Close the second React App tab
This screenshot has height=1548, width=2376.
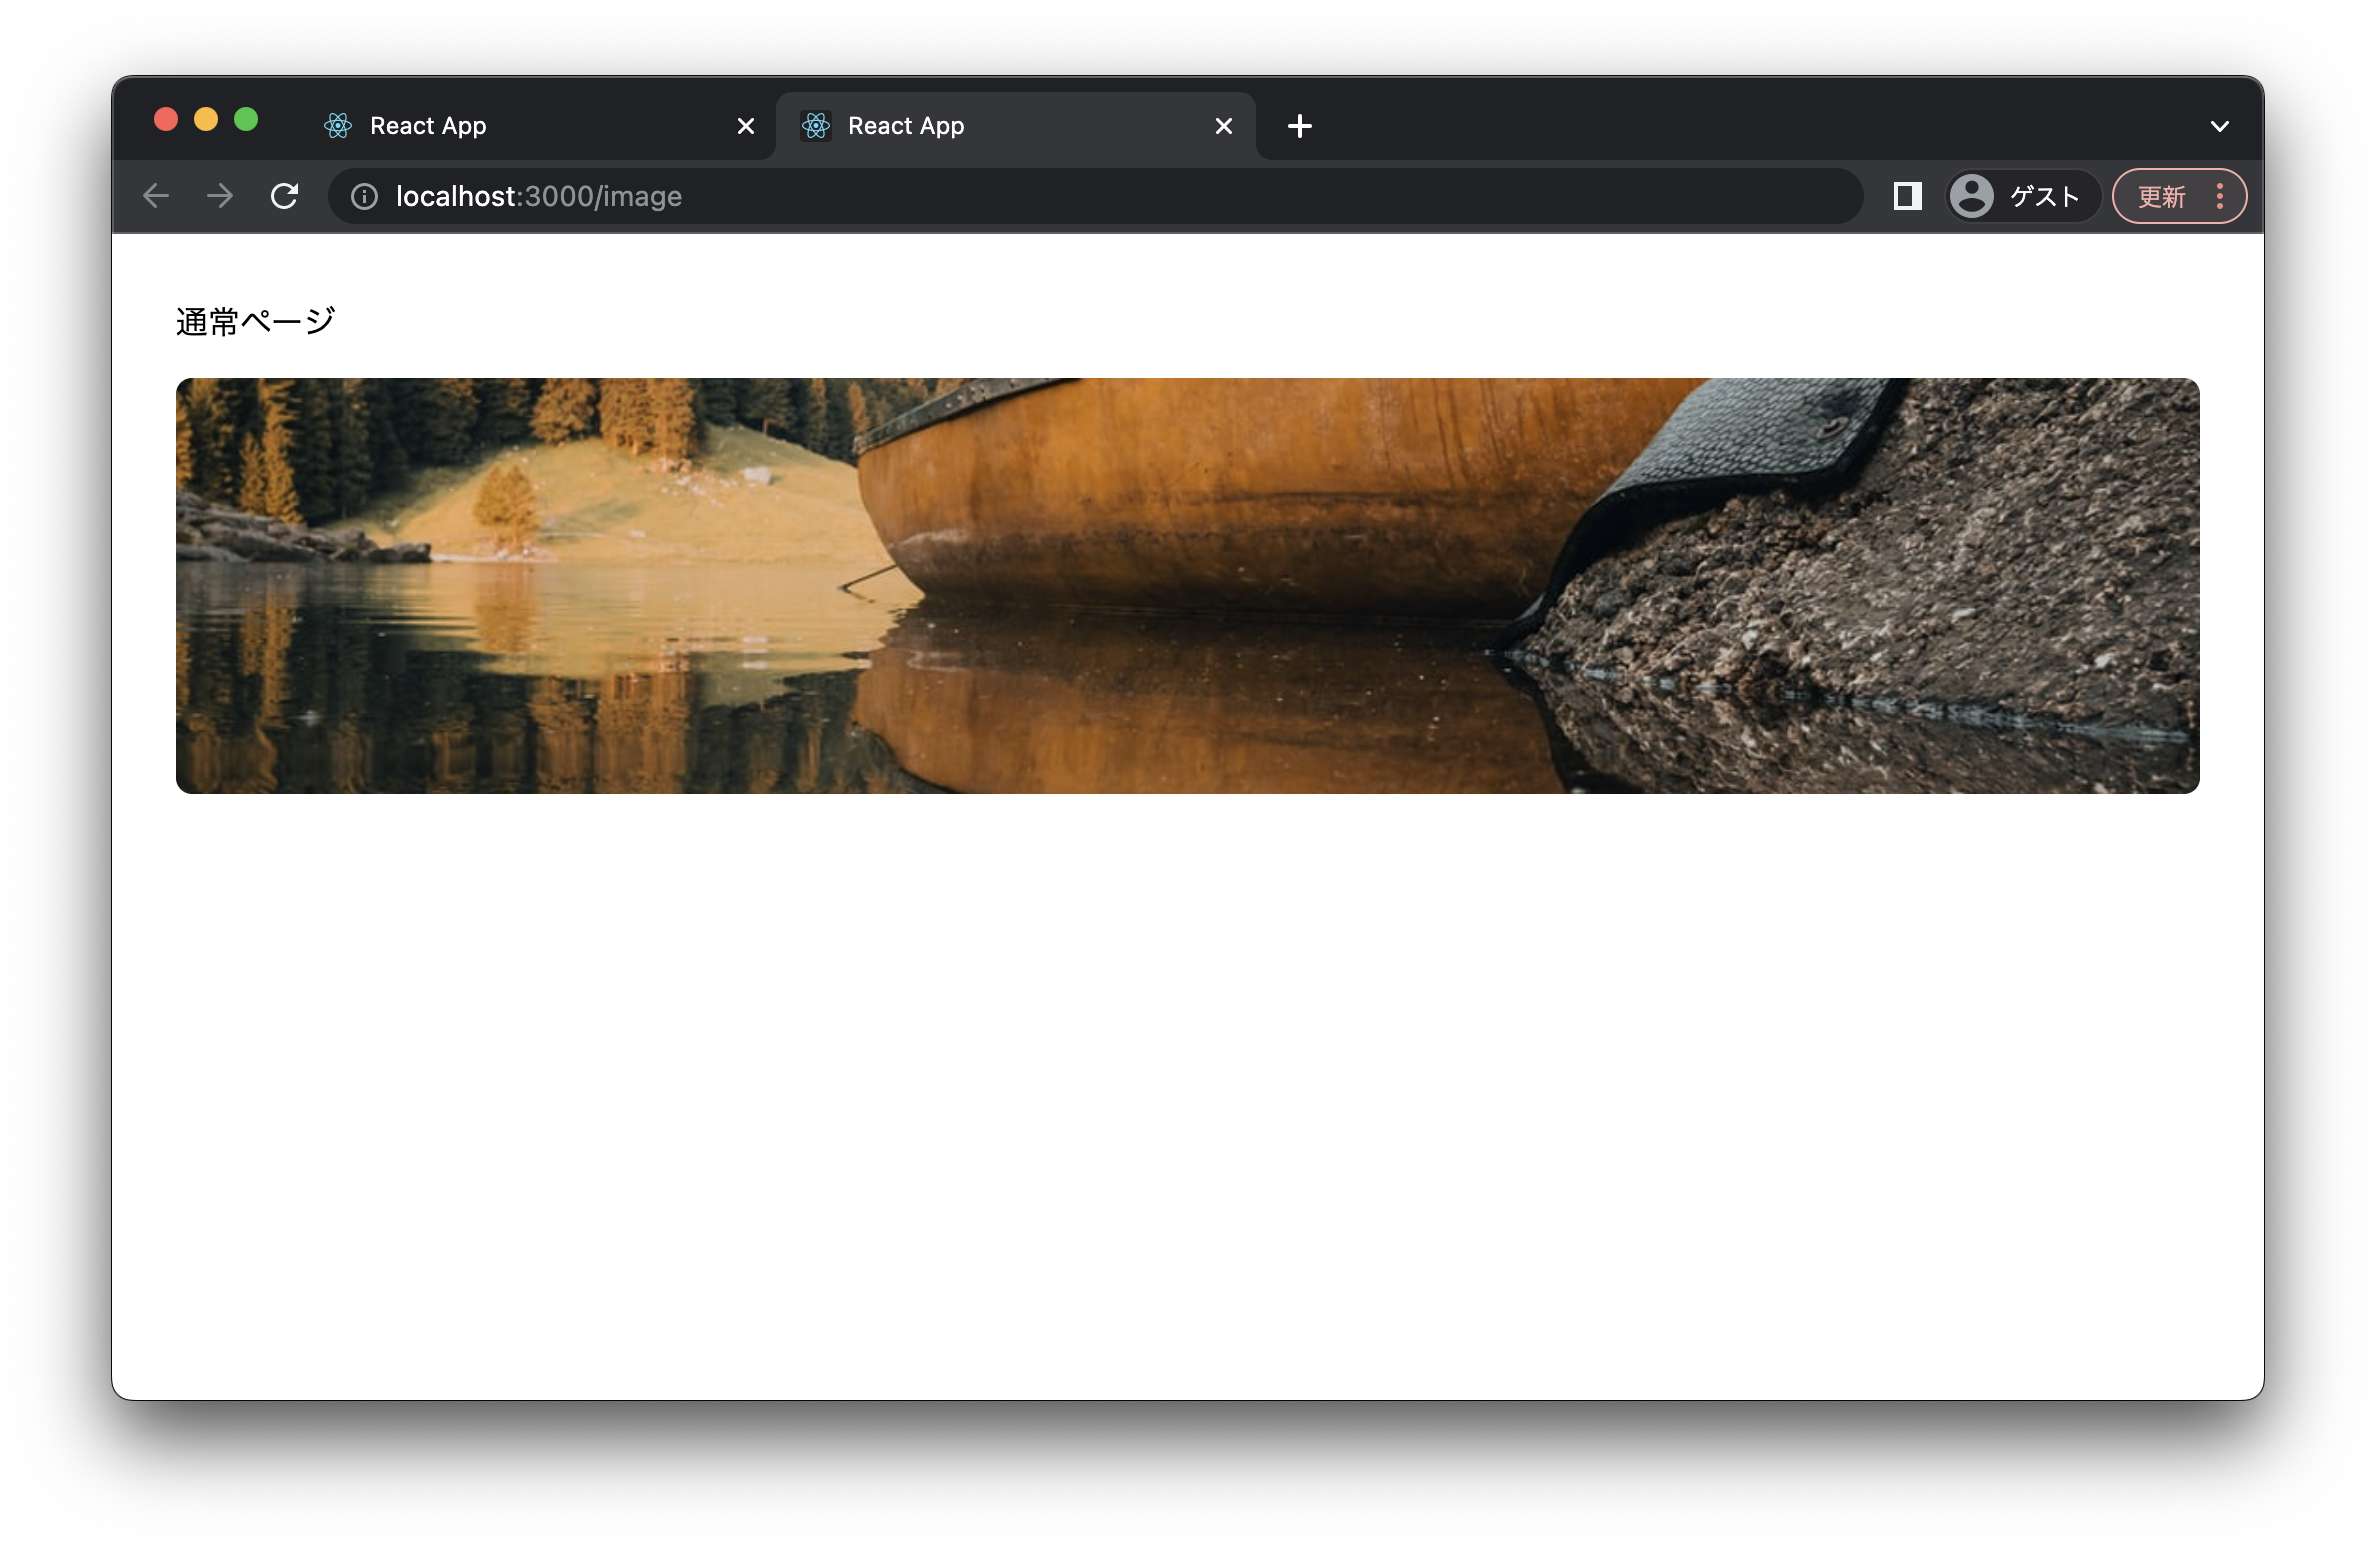click(x=1223, y=126)
